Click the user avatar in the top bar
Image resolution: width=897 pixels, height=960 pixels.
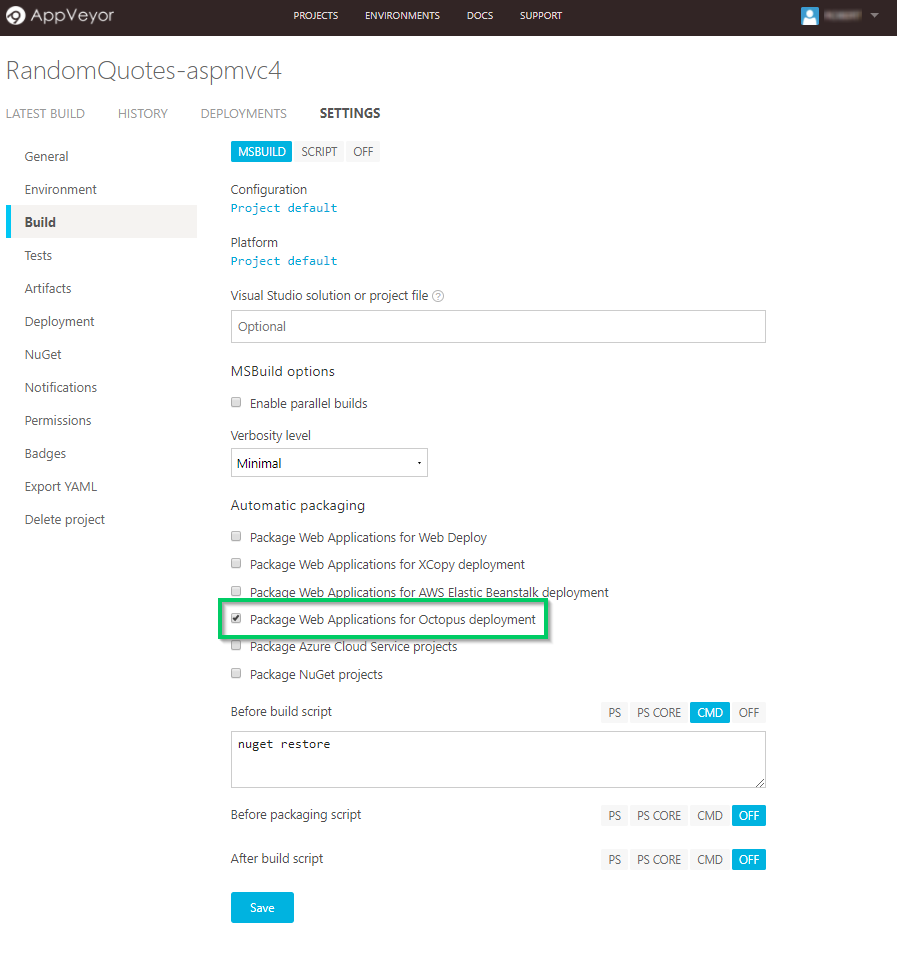(x=809, y=15)
